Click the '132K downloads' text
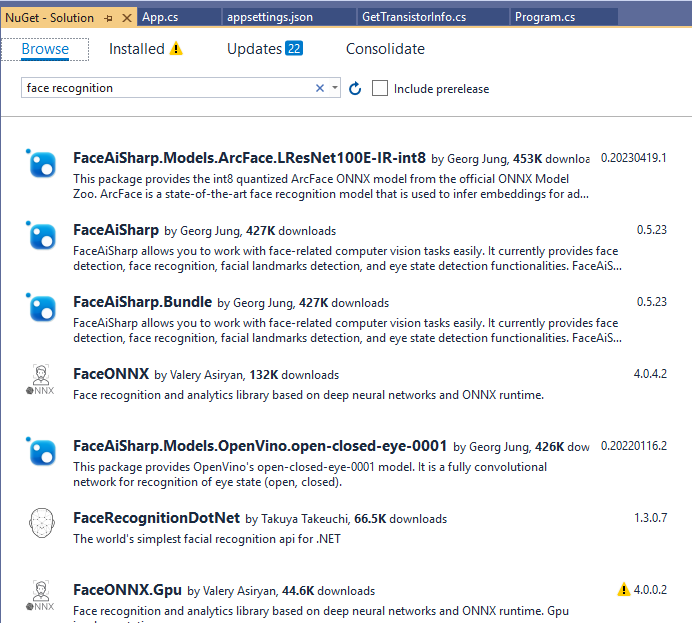This screenshot has height=623, width=692. 294,375
